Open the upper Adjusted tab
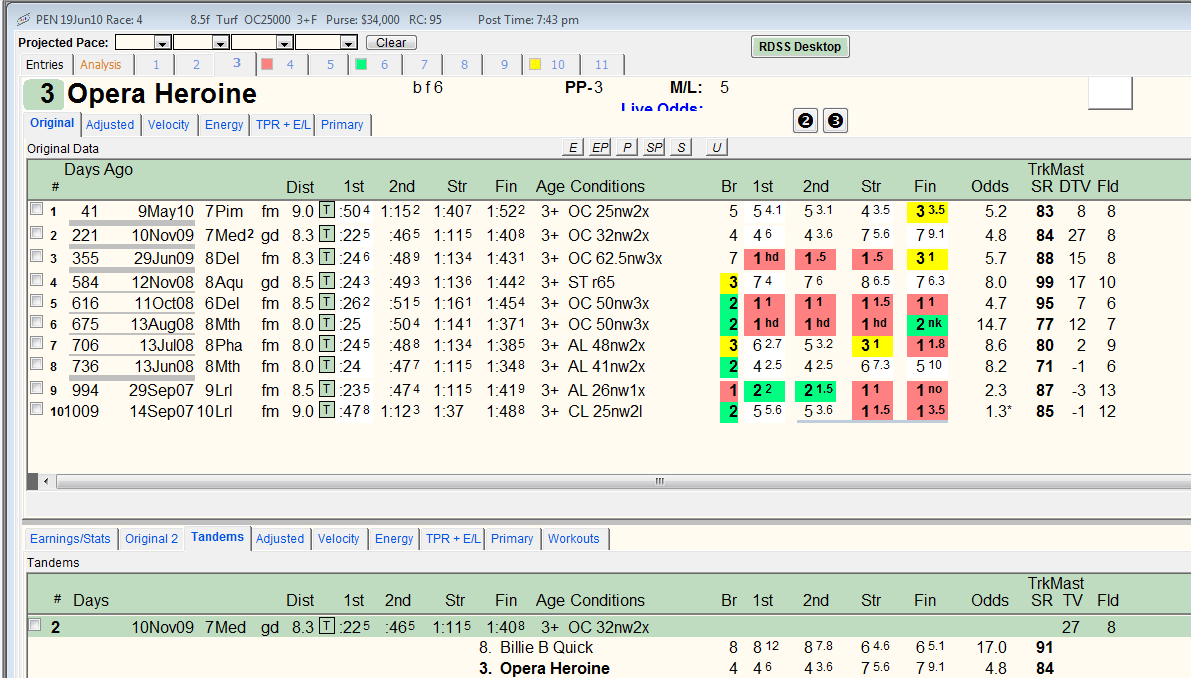The height and width of the screenshot is (678, 1191). [x=110, y=125]
